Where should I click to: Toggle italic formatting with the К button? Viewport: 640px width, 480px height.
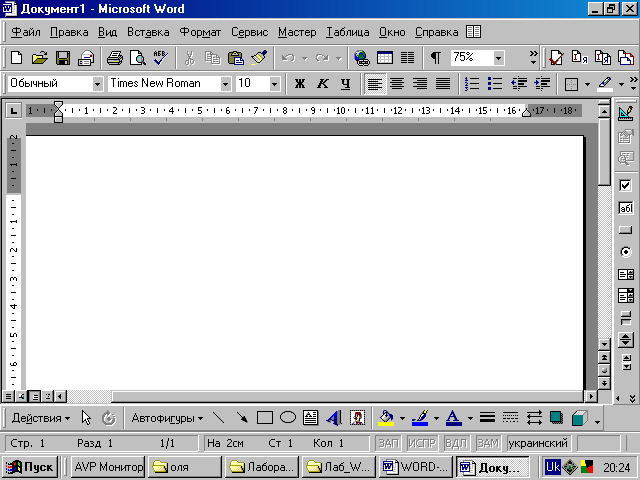(x=322, y=84)
